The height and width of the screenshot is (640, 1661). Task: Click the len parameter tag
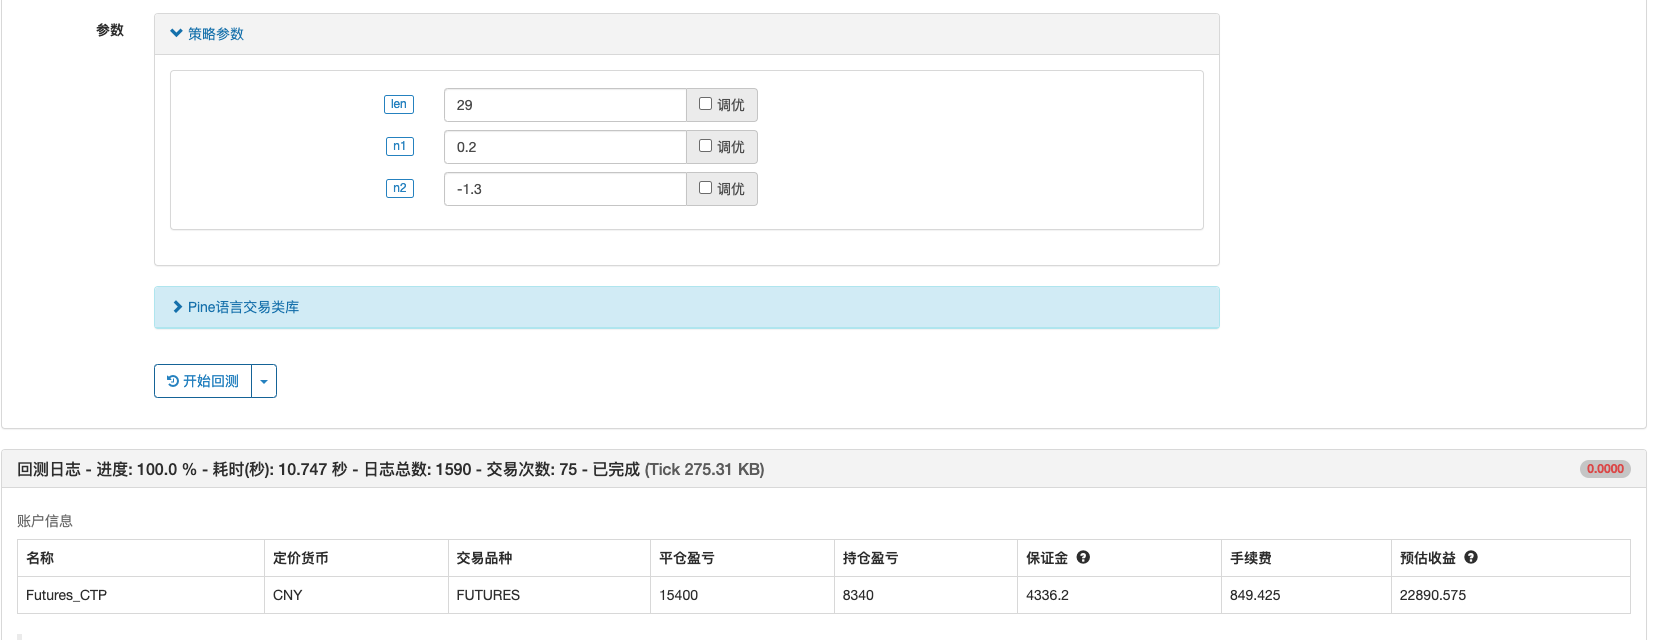click(399, 105)
